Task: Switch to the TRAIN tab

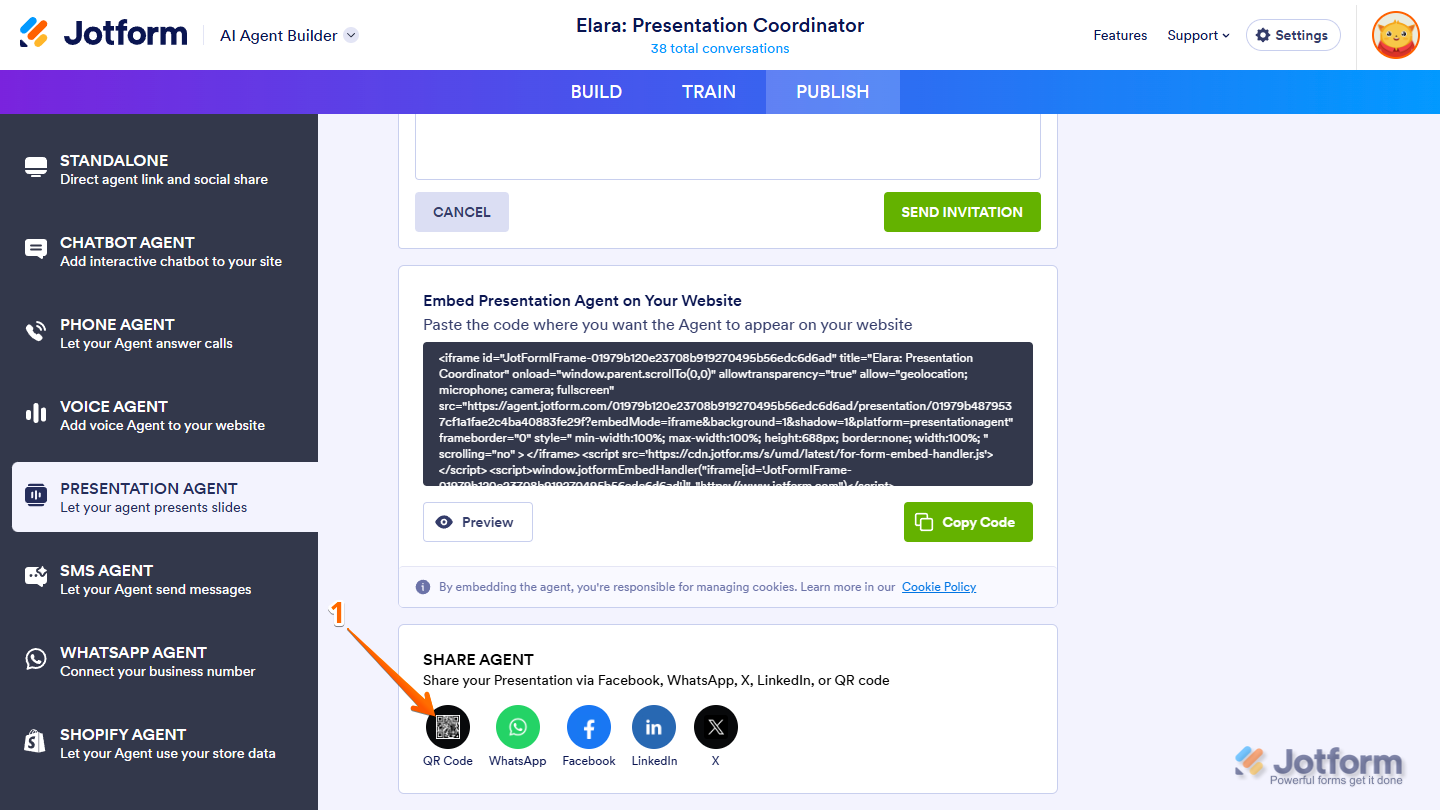Action: tap(709, 92)
